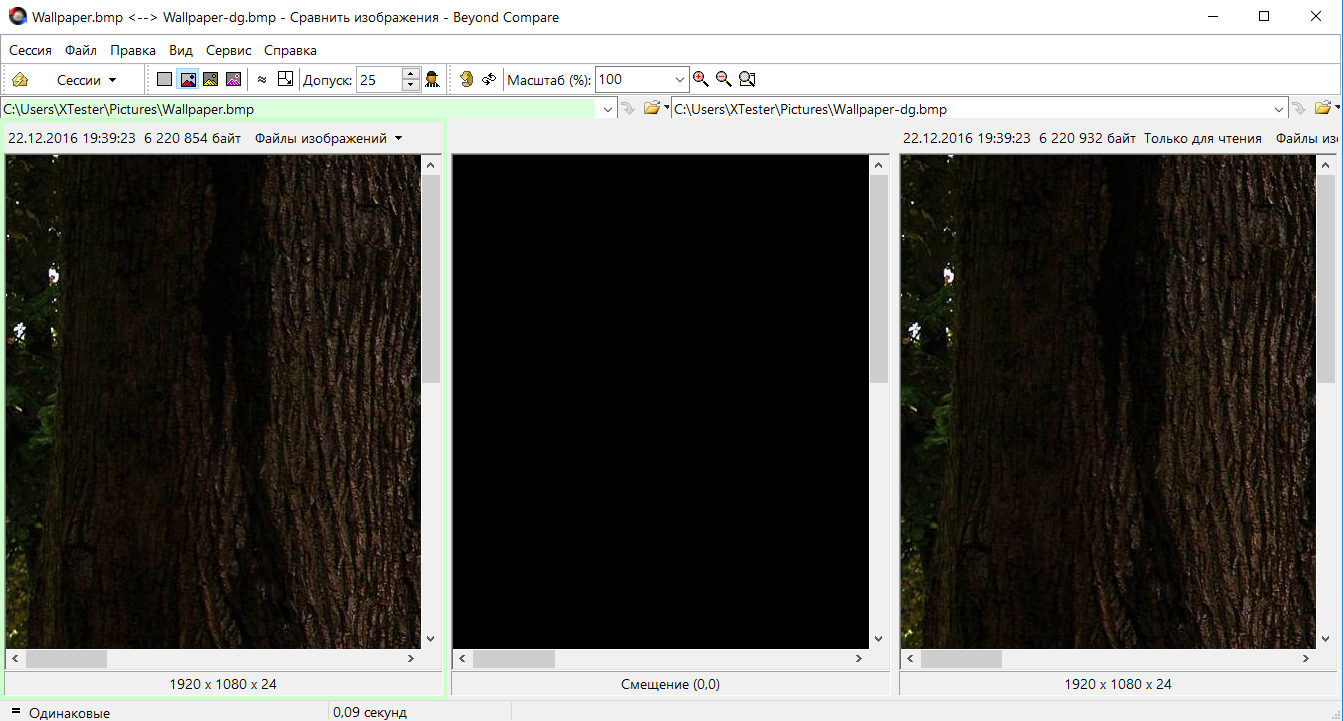Screen dimensions: 1343x721
Task: Open the Сессии dropdown
Action: (86, 80)
